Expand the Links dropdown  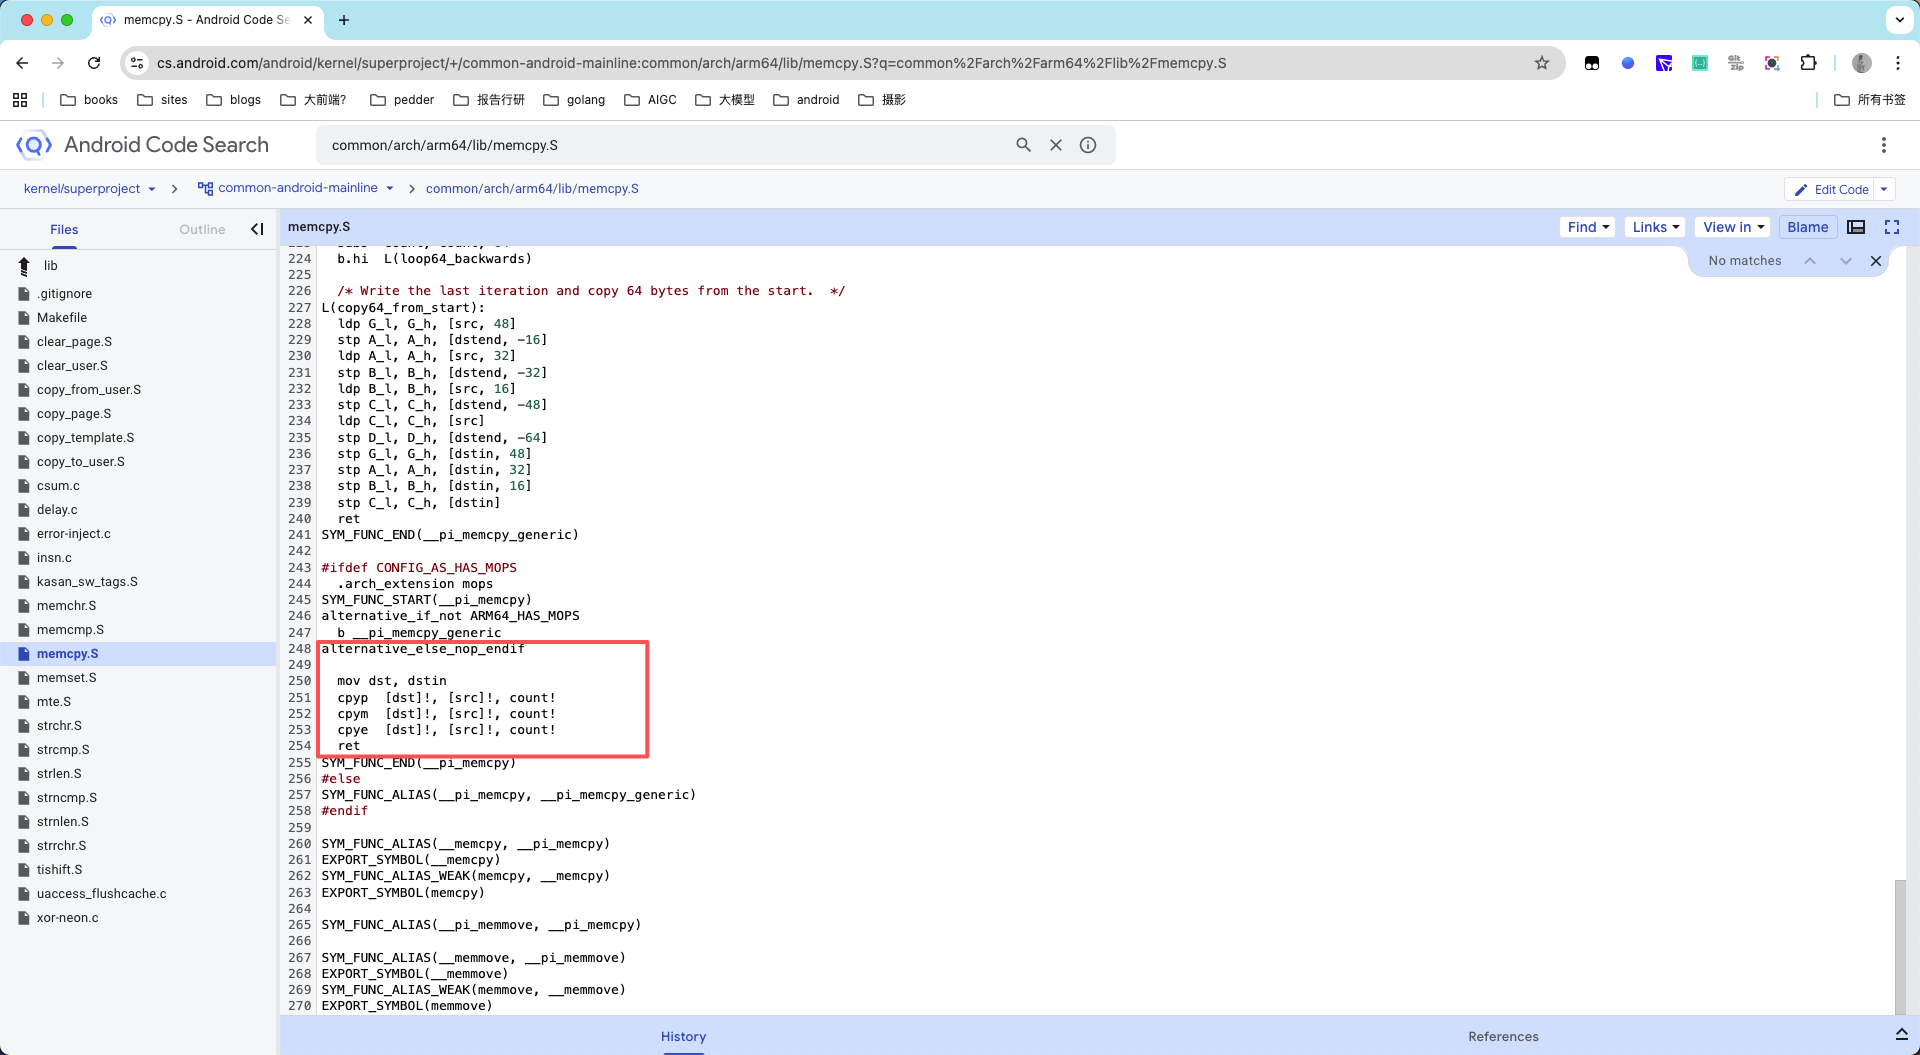pyautogui.click(x=1655, y=227)
